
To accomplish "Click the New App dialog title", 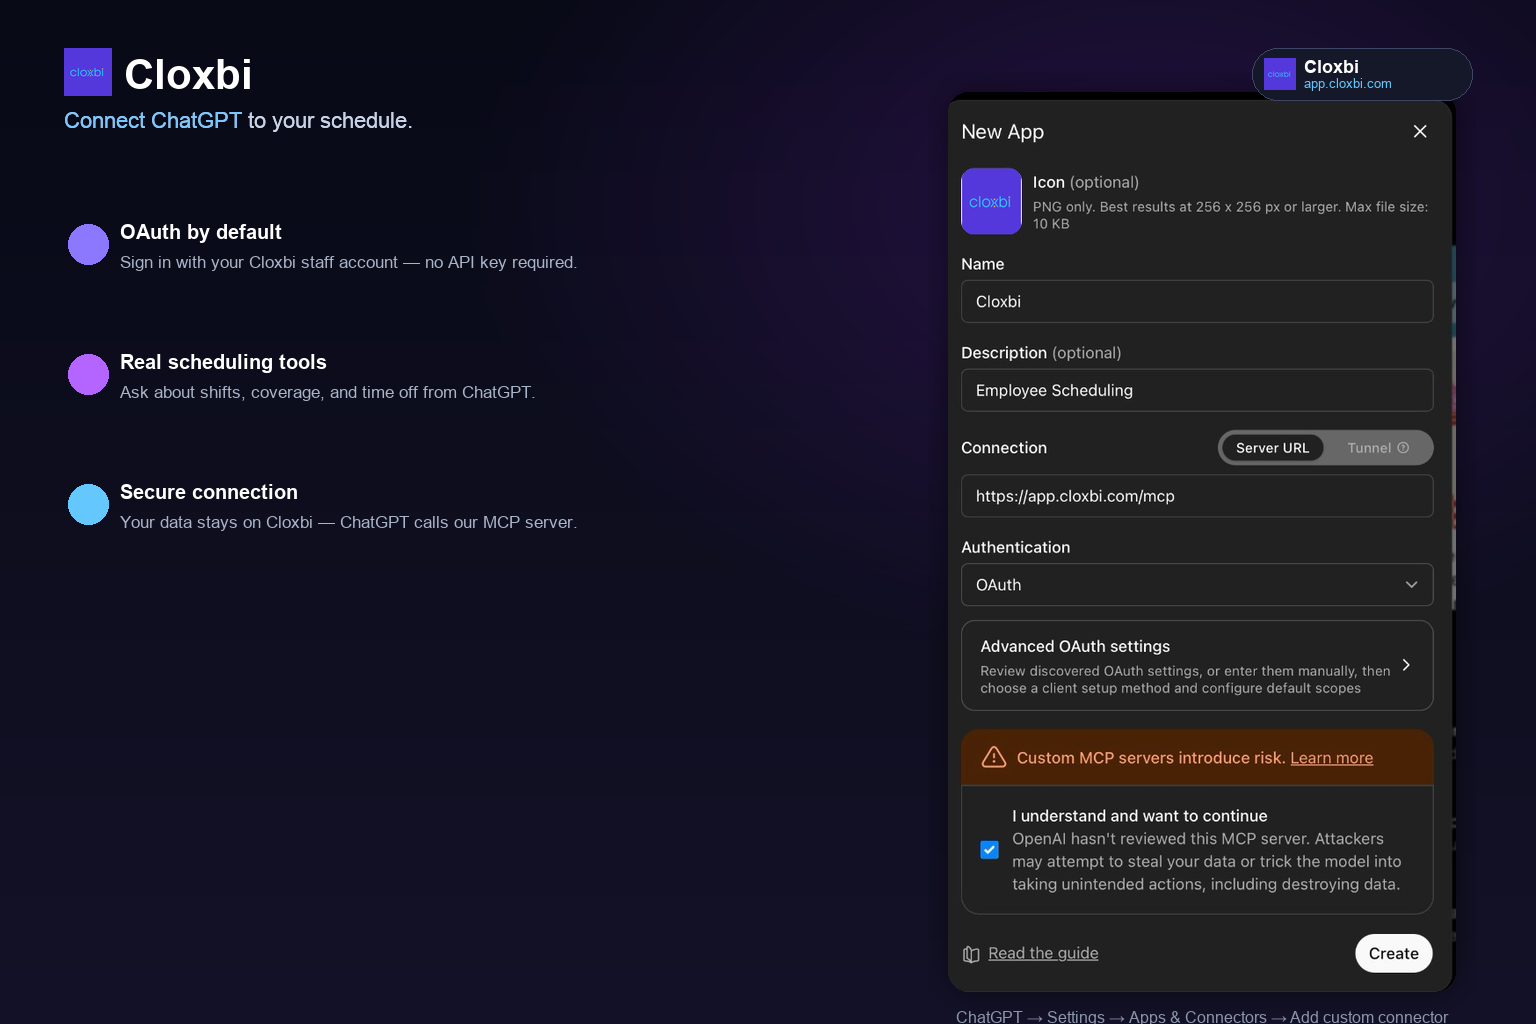I will (x=1002, y=132).
